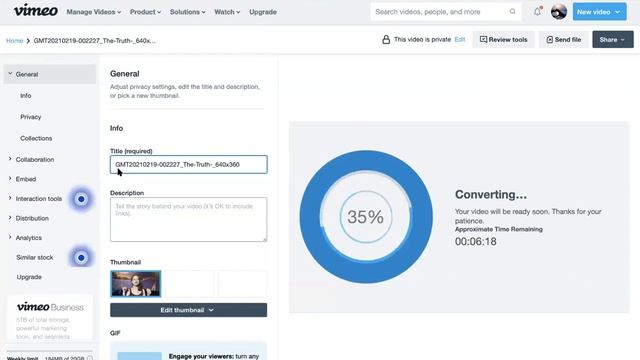Select Collections sidebar item
Image resolution: width=640 pixels, height=360 pixels.
[x=36, y=138]
